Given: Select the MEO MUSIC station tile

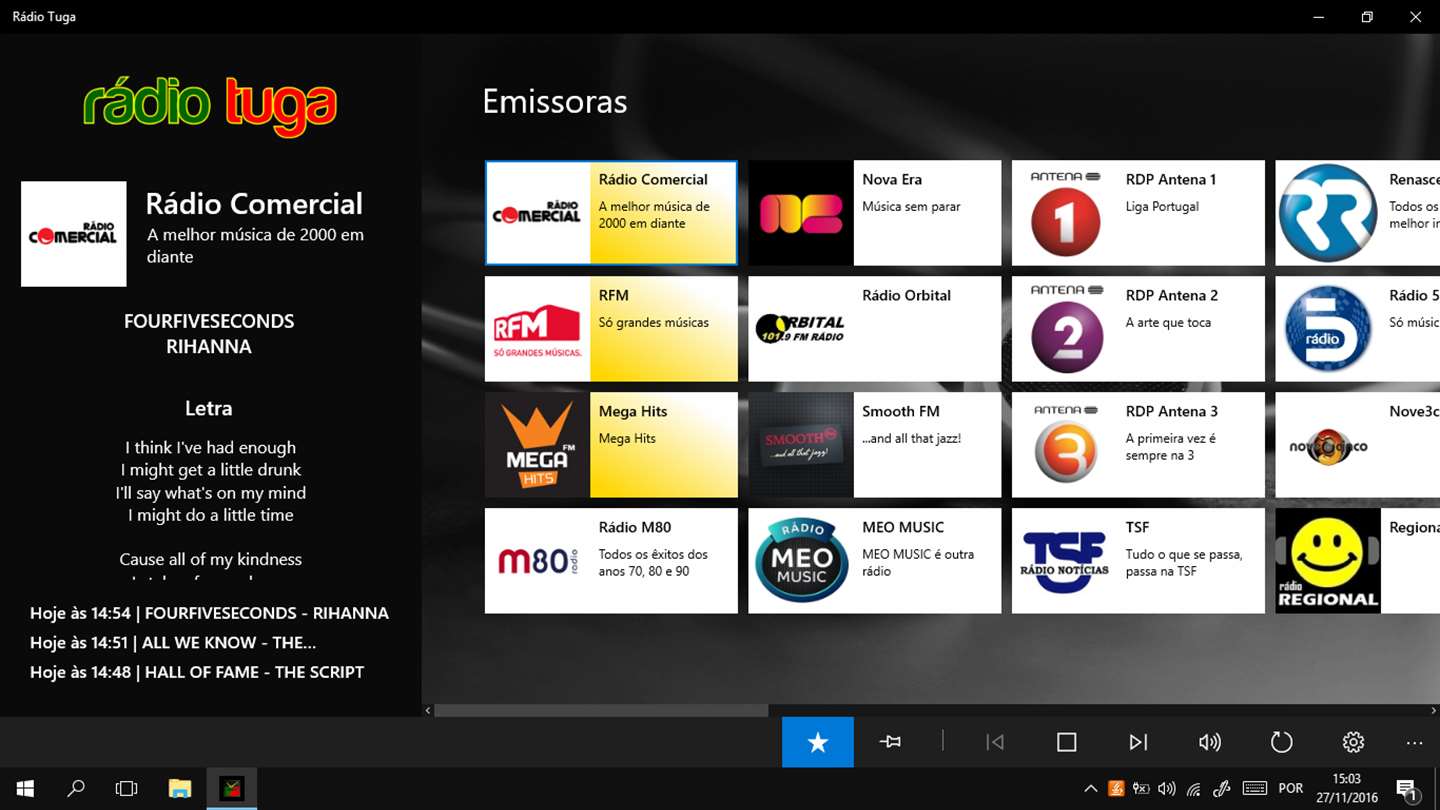Looking at the screenshot, I should (875, 561).
